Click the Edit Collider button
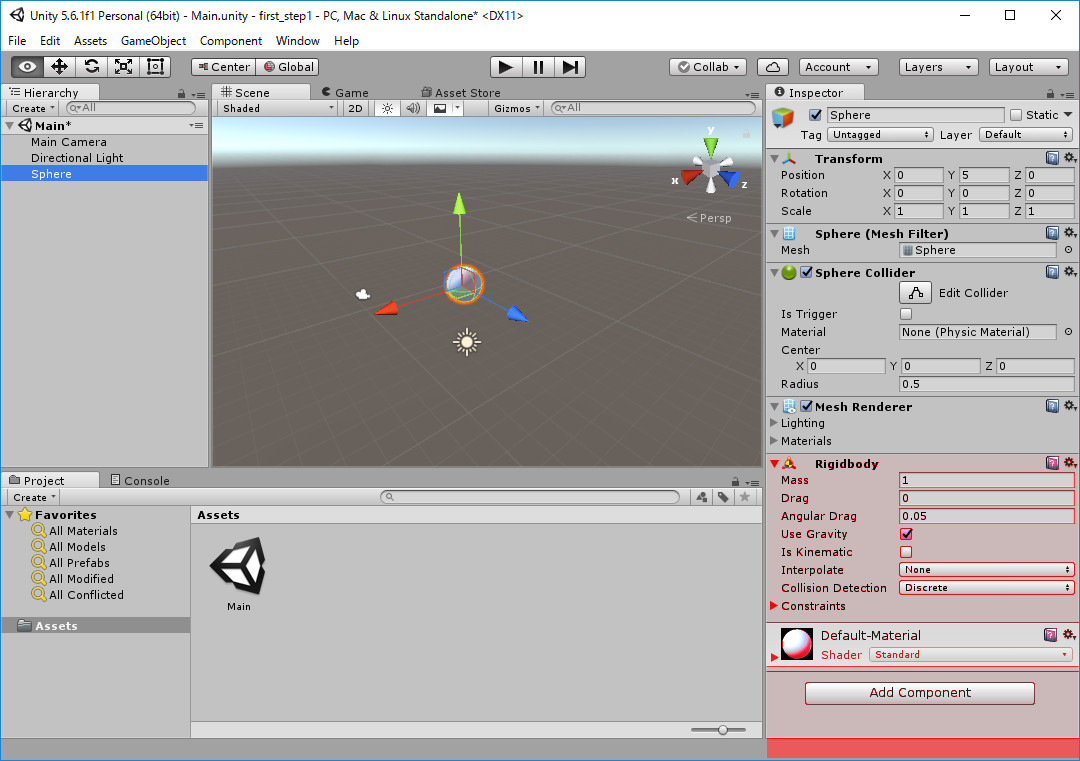Image resolution: width=1080 pixels, height=761 pixels. point(915,293)
